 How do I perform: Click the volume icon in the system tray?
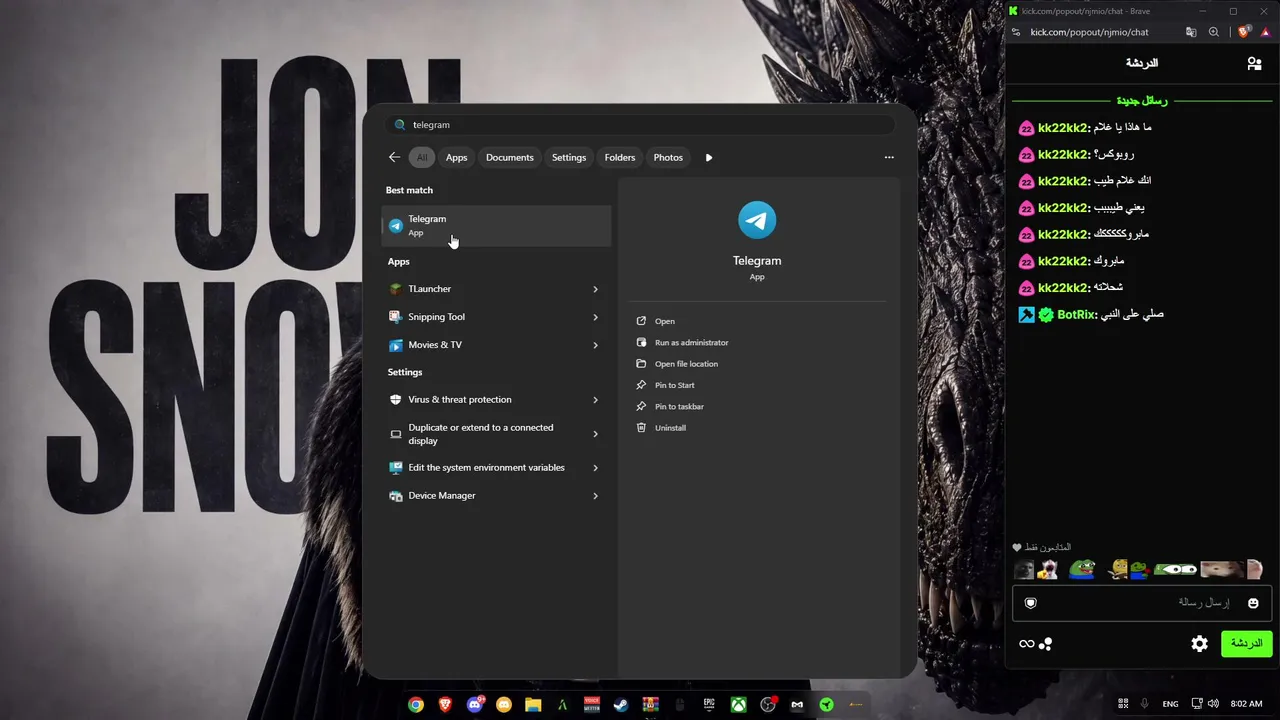pos(1213,704)
